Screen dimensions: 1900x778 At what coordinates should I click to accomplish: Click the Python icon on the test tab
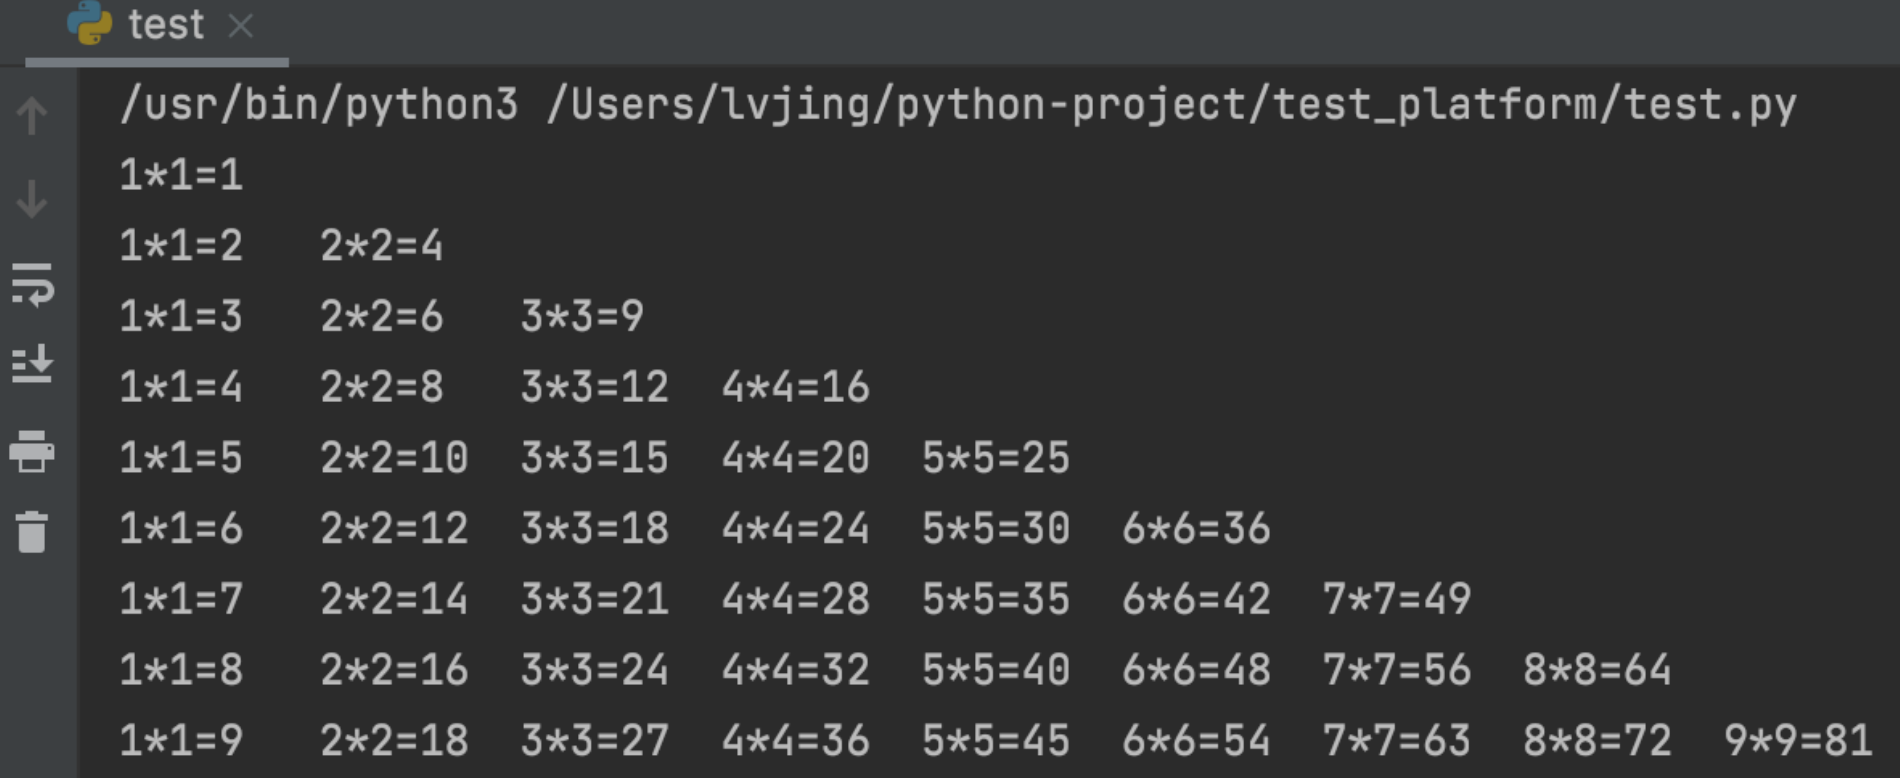coord(90,23)
